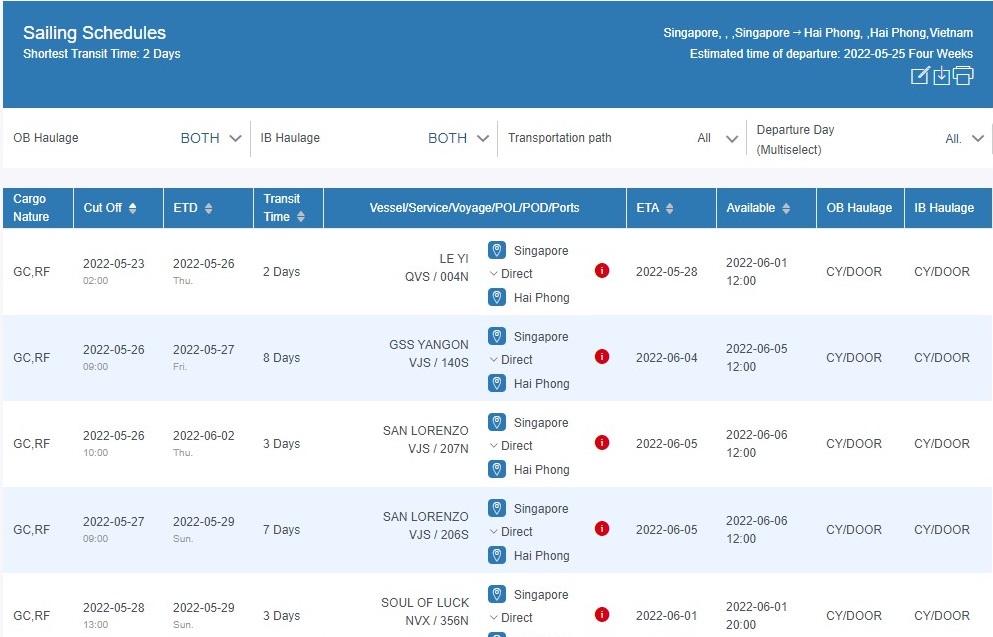Image resolution: width=993 pixels, height=637 pixels.
Task: Sort by ETA column header
Action: [x=669, y=208]
